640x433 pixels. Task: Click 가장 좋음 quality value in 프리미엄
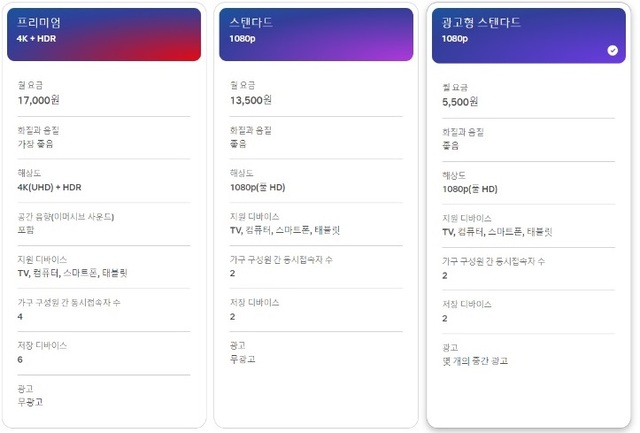pos(35,144)
